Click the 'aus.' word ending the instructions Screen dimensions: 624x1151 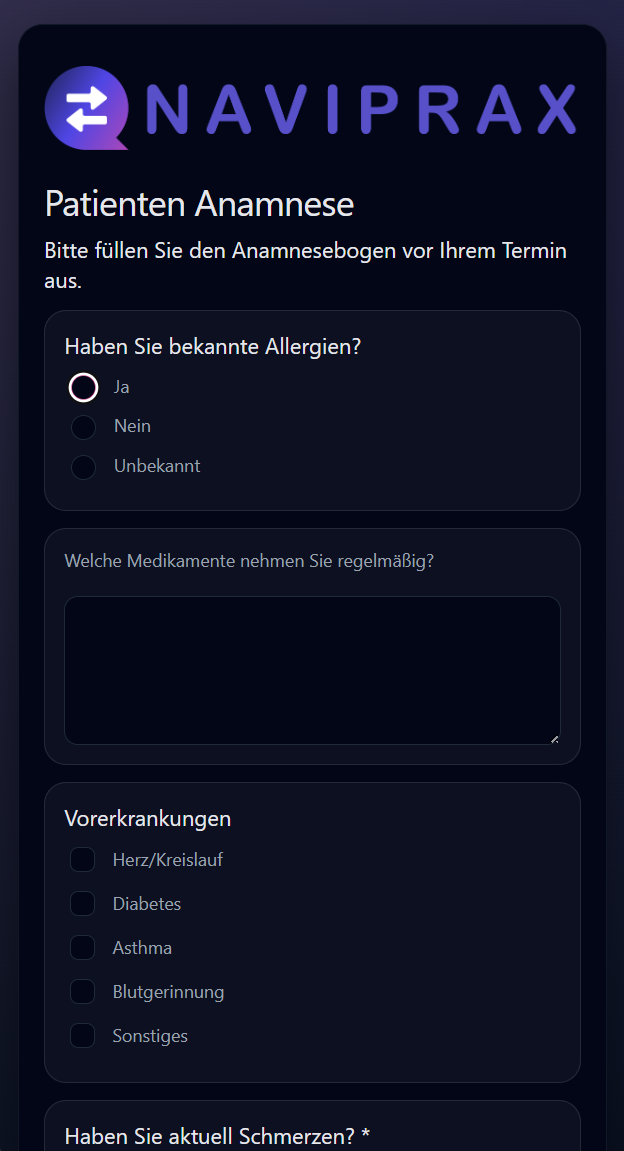pos(63,282)
